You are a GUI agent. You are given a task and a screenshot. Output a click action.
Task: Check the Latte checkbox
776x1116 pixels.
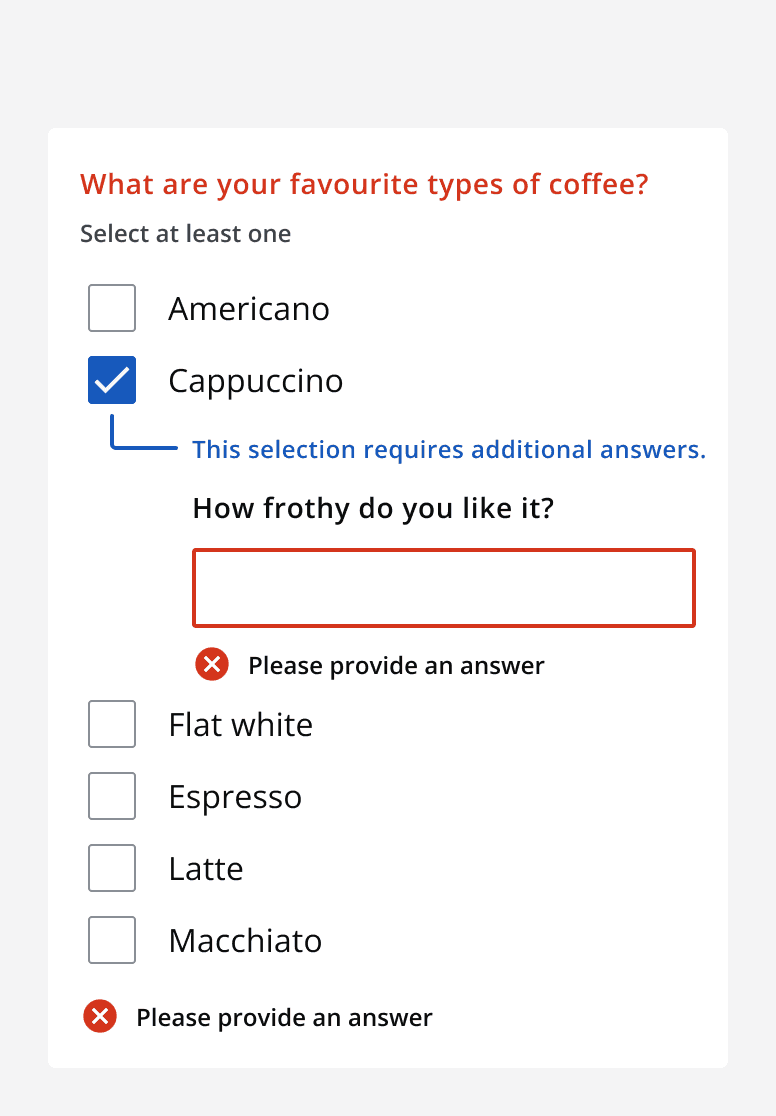tap(111, 868)
